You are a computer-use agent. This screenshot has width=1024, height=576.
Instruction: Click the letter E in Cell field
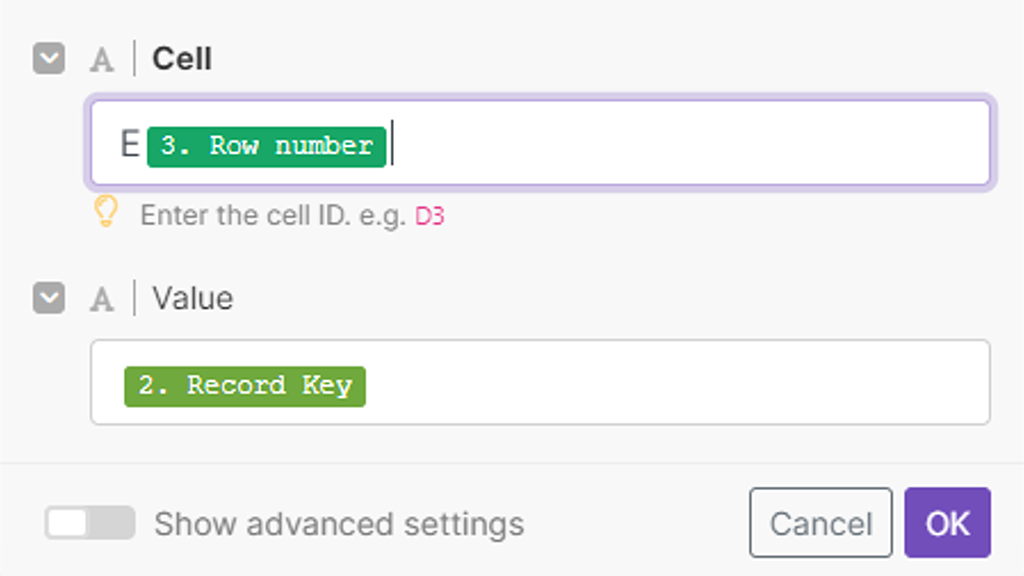pyautogui.click(x=130, y=144)
